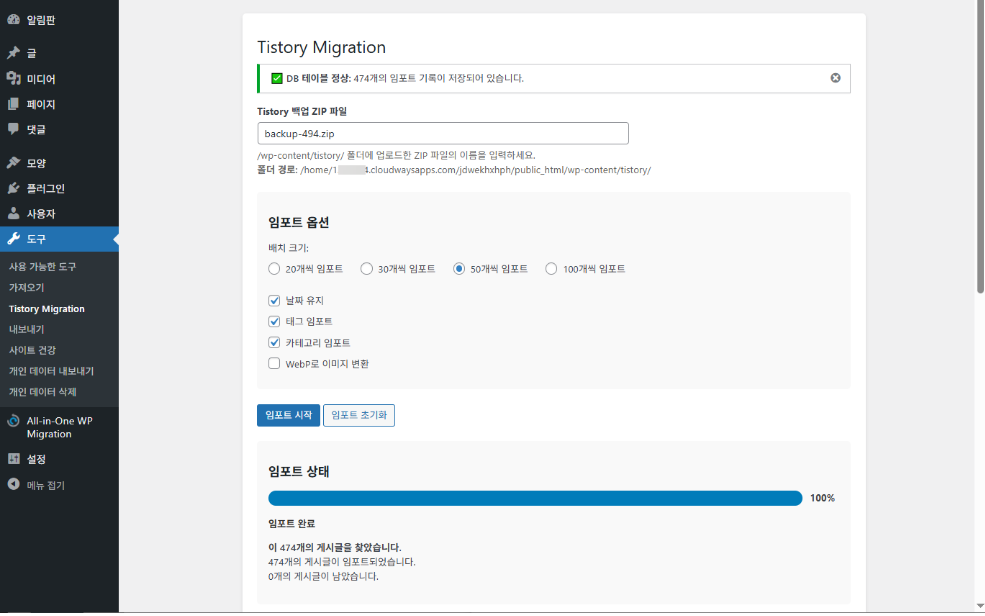This screenshot has height=616, width=985.
Task: Click the Tistory 백업 ZIP 파일 label
Action: [x=302, y=111]
